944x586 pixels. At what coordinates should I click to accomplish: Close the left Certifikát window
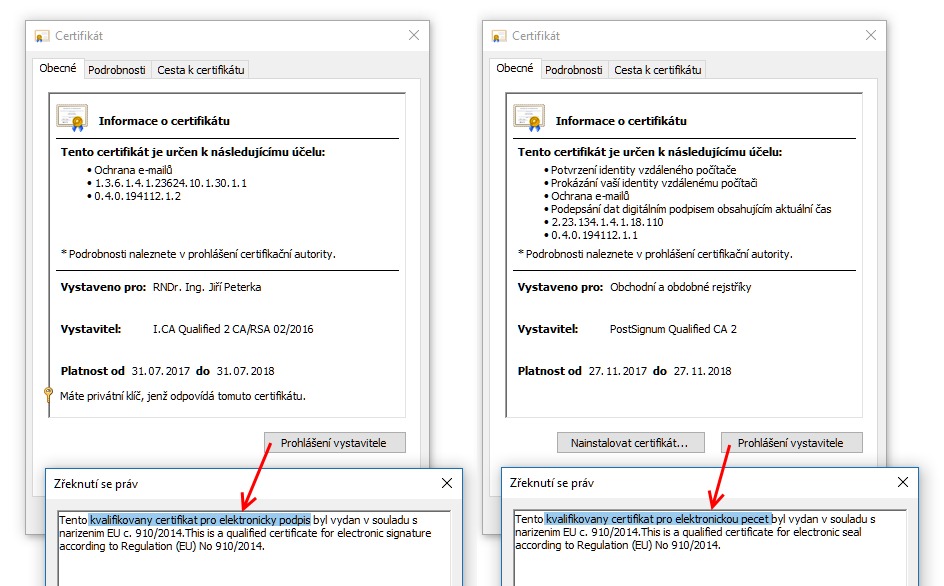tap(414, 35)
